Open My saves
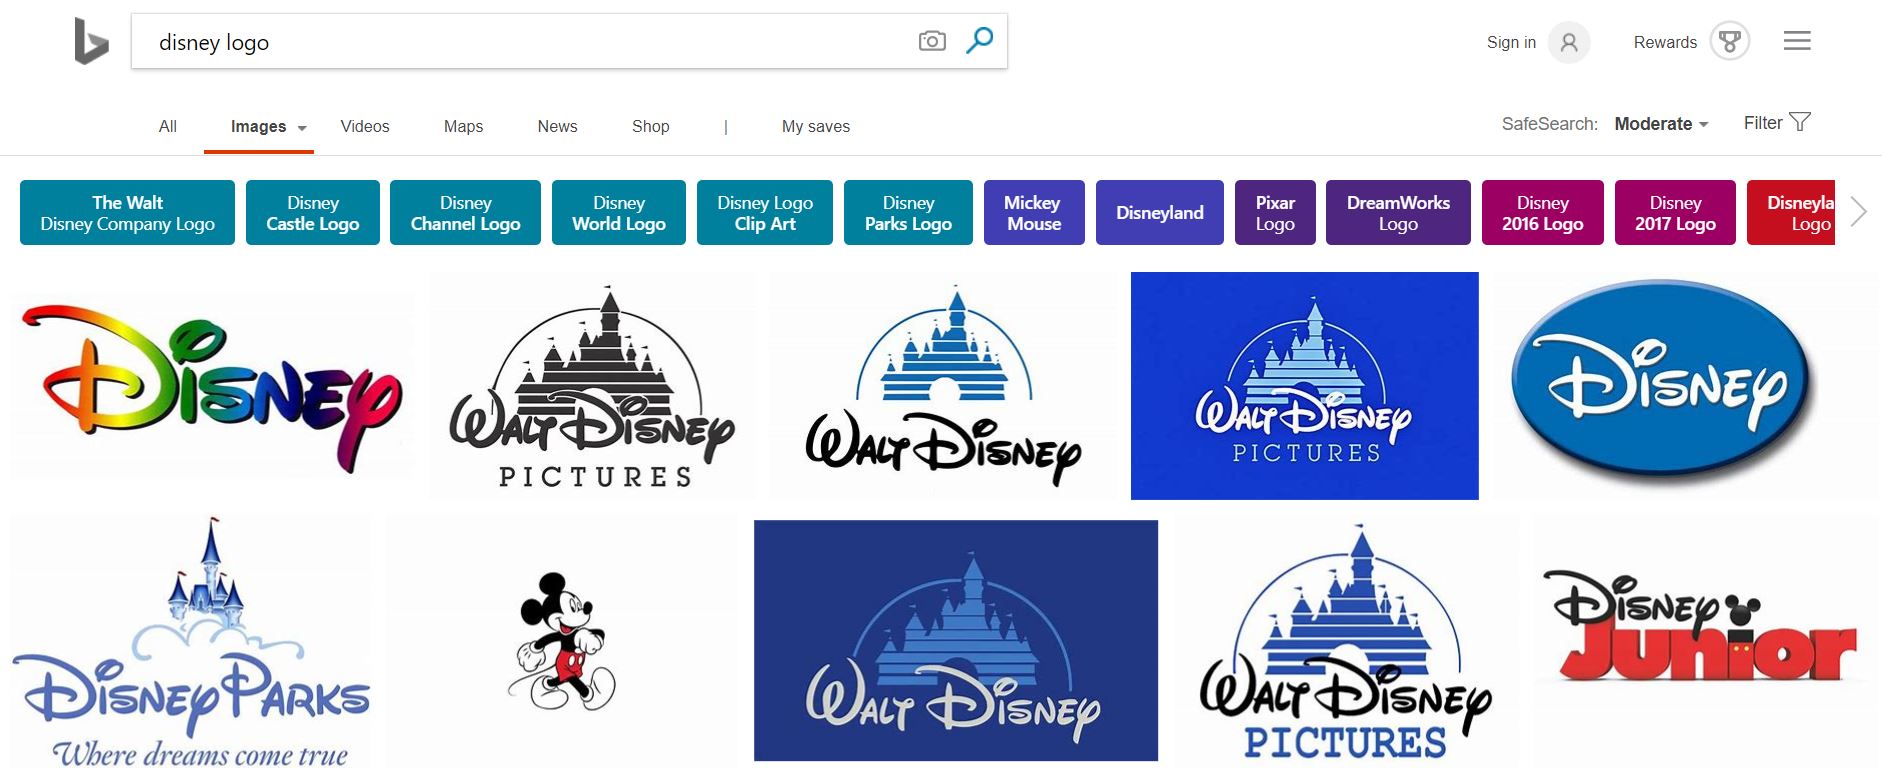The width and height of the screenshot is (1882, 773). tap(816, 126)
